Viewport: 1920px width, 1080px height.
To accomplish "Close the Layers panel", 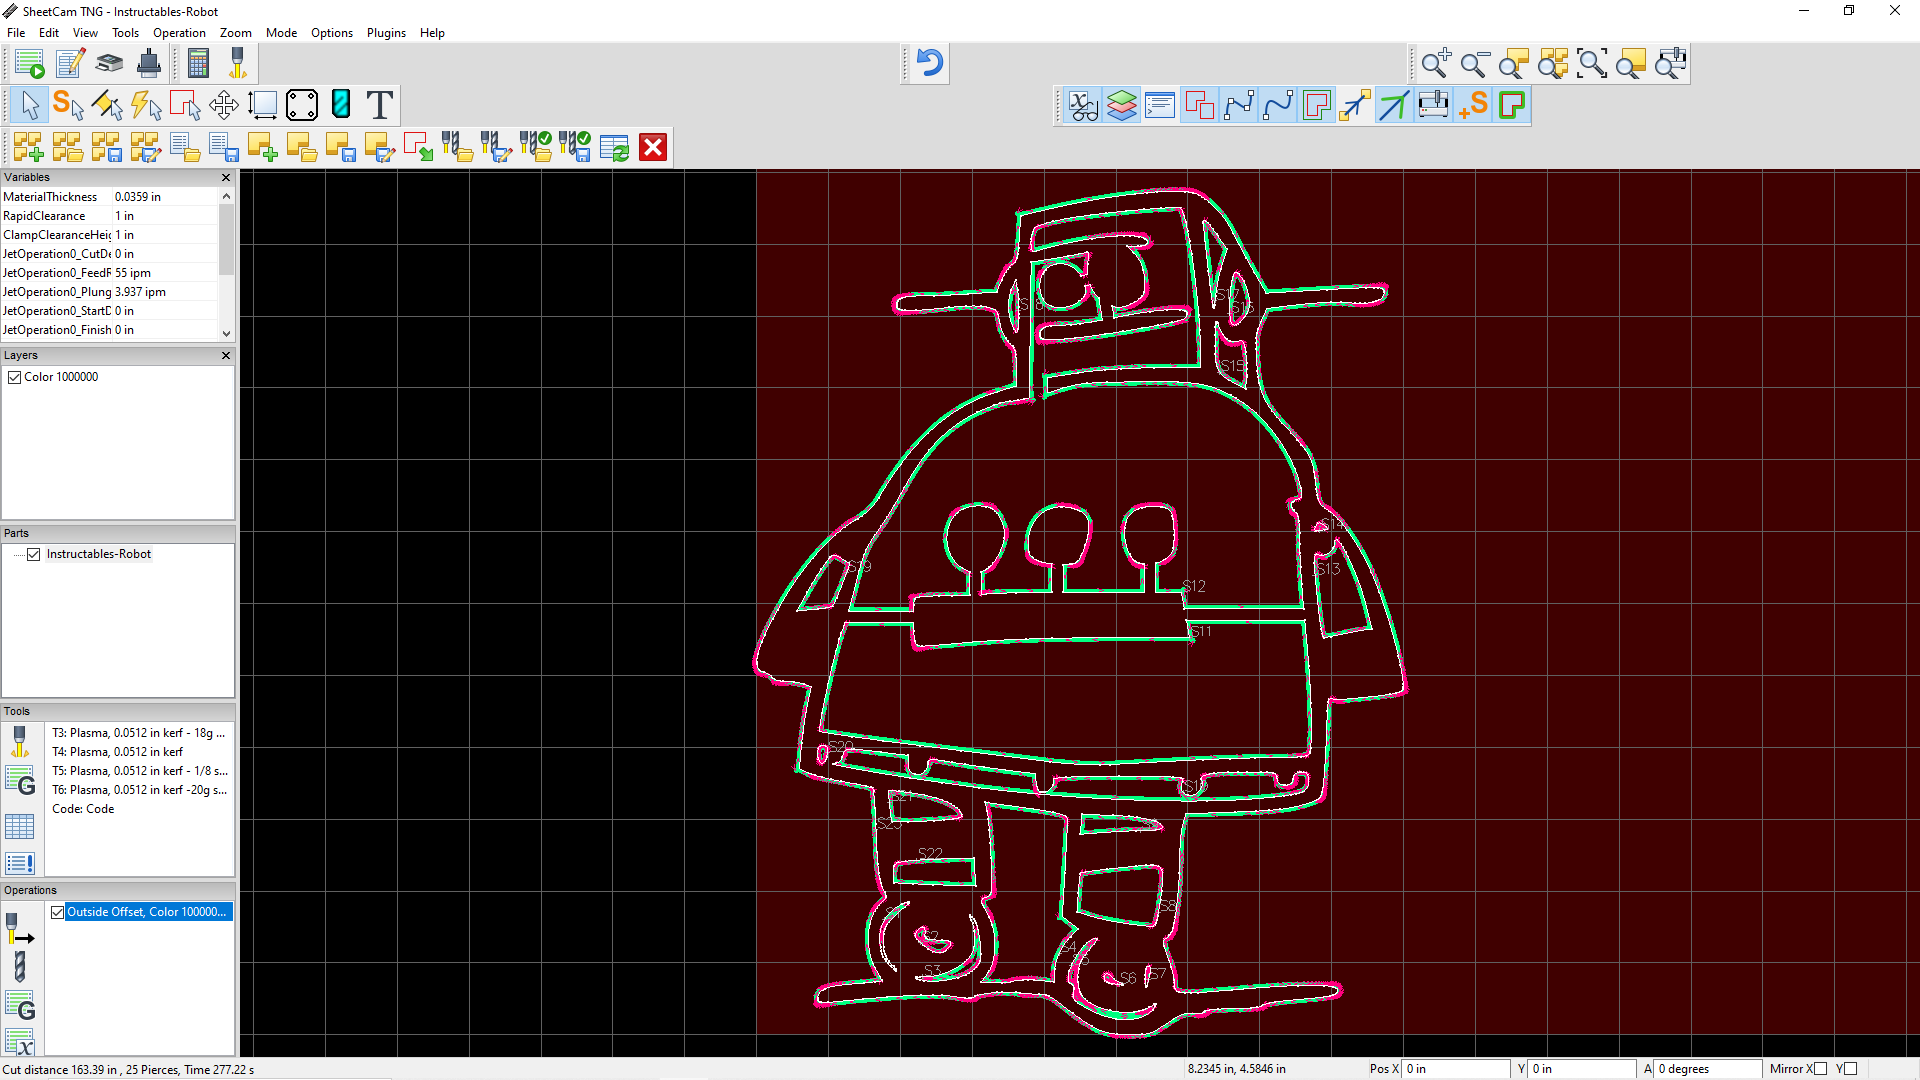I will (x=226, y=355).
